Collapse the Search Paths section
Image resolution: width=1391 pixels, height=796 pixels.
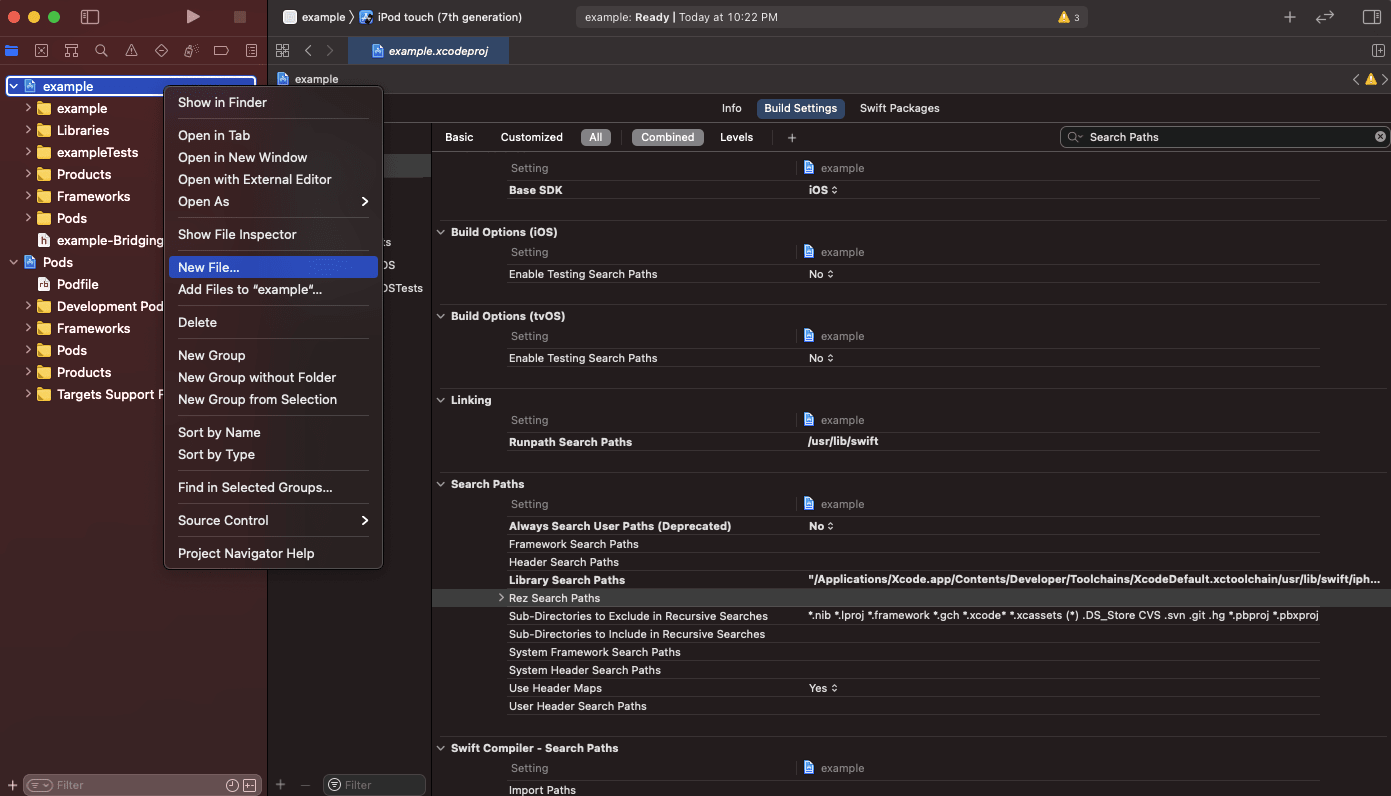(x=441, y=484)
